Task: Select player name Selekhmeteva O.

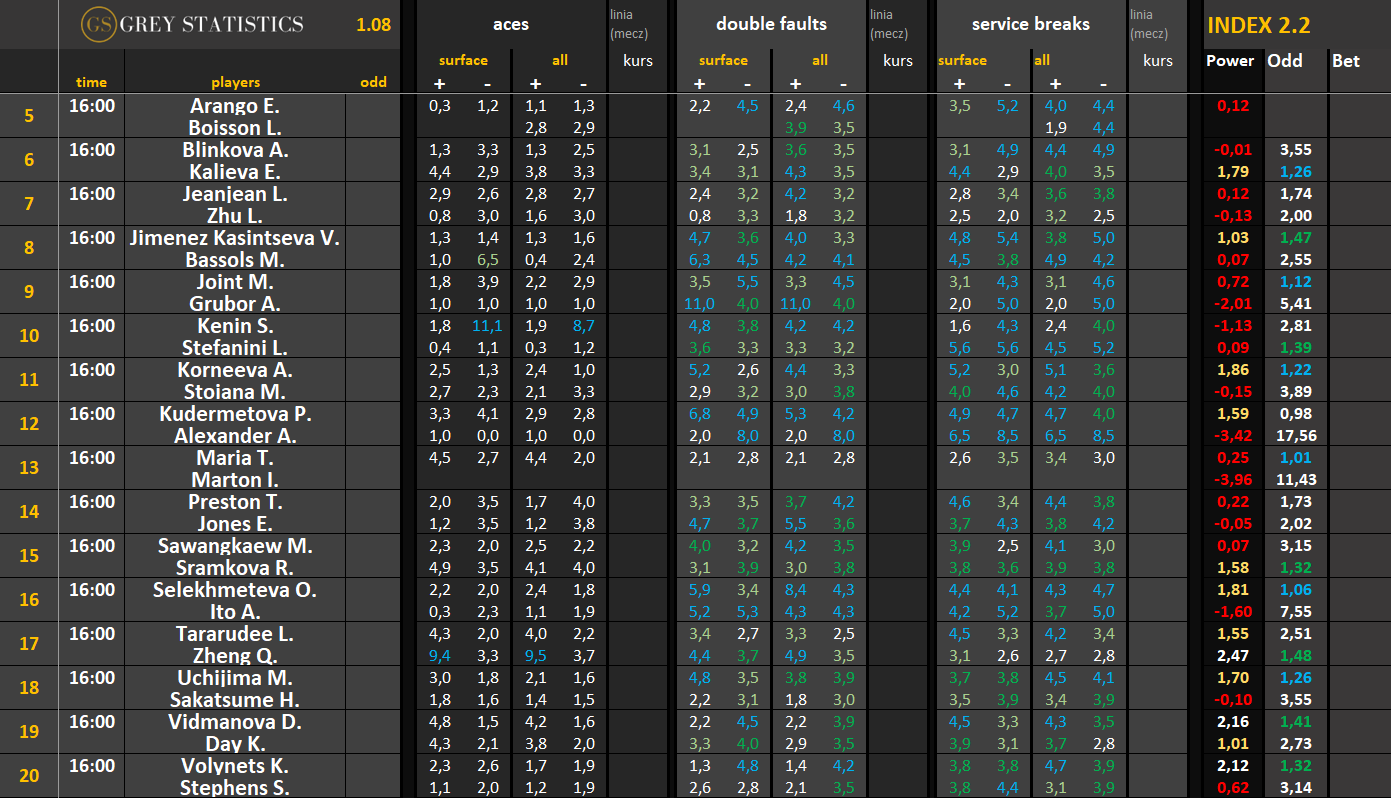Action: click(235, 590)
